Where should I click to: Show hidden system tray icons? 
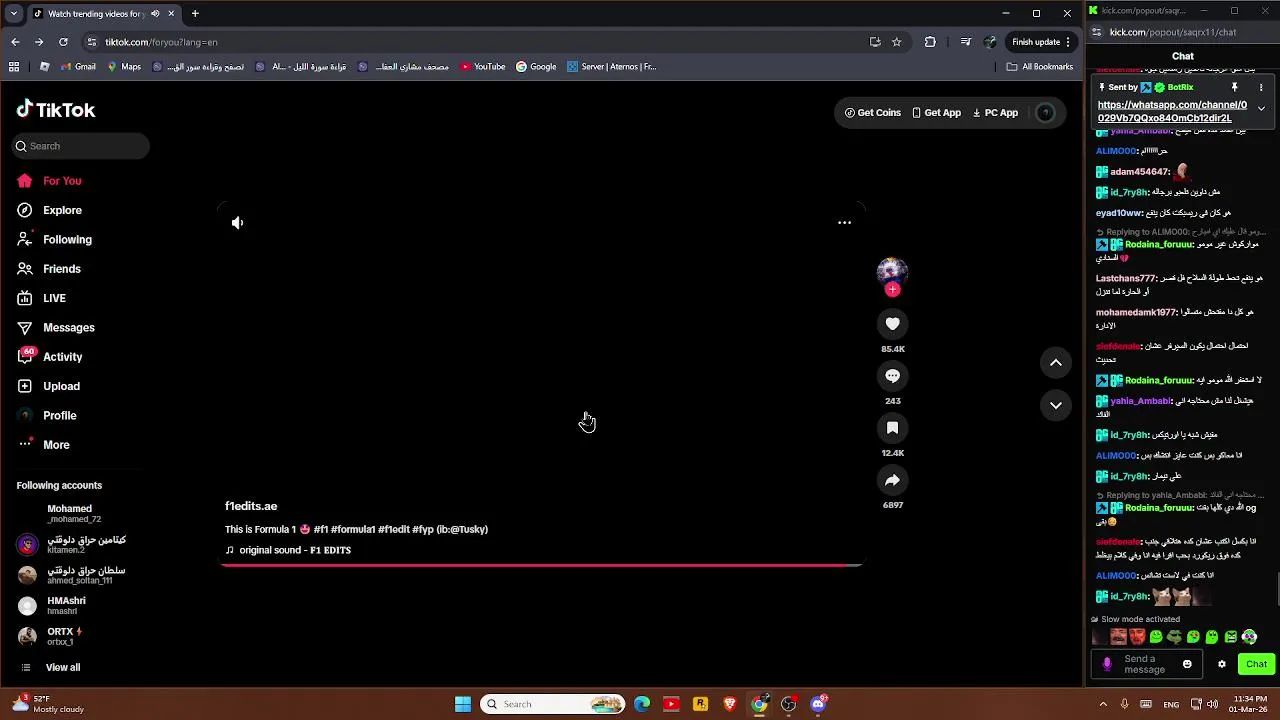tap(1103, 704)
